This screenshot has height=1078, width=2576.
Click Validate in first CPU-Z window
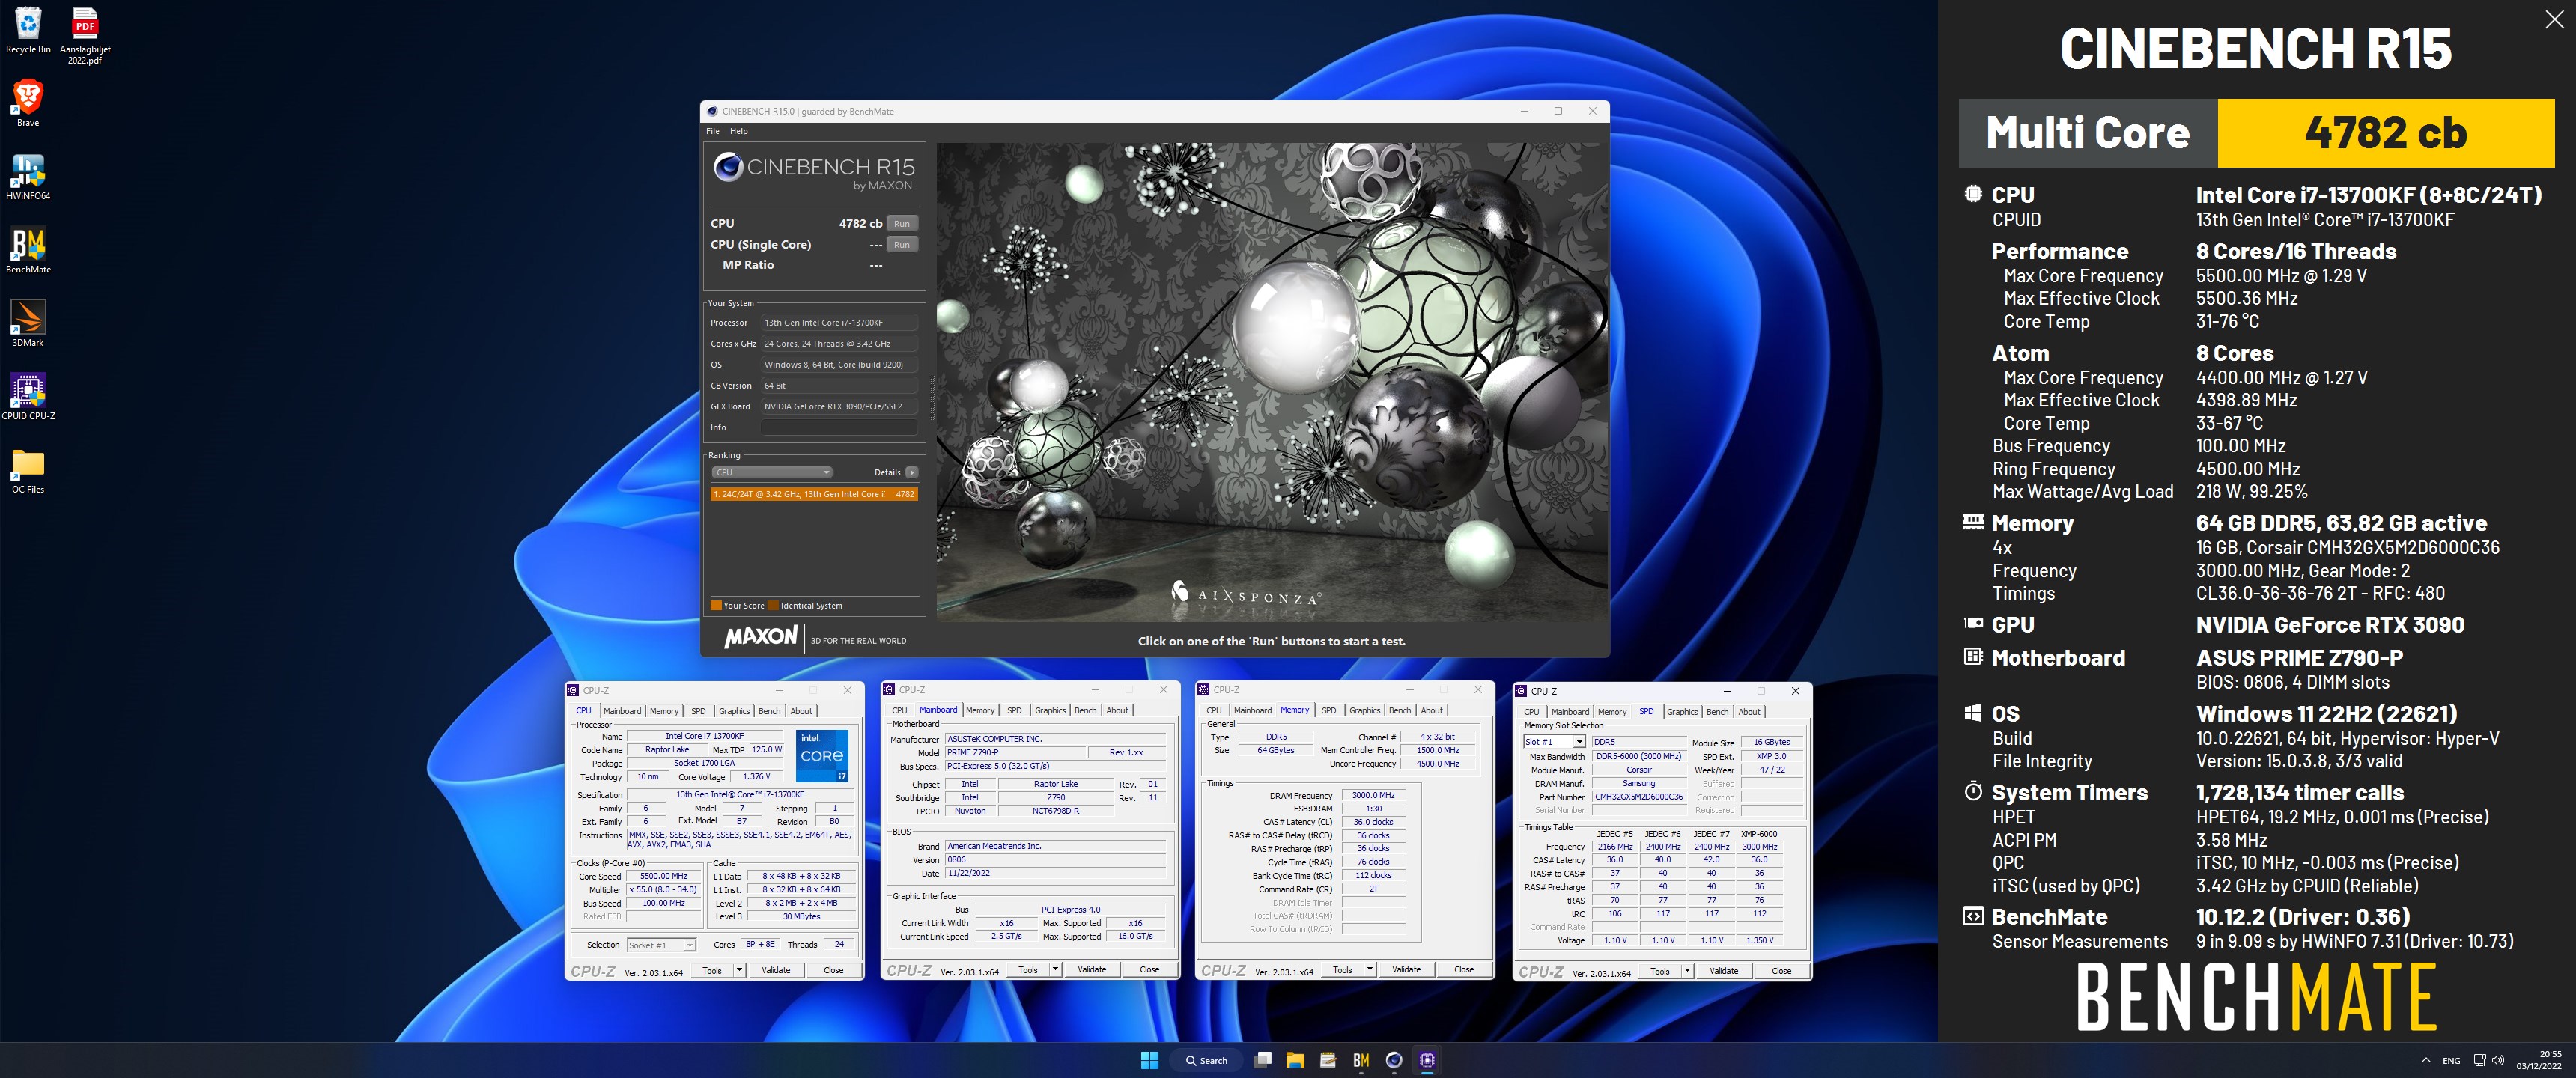pos(775,970)
